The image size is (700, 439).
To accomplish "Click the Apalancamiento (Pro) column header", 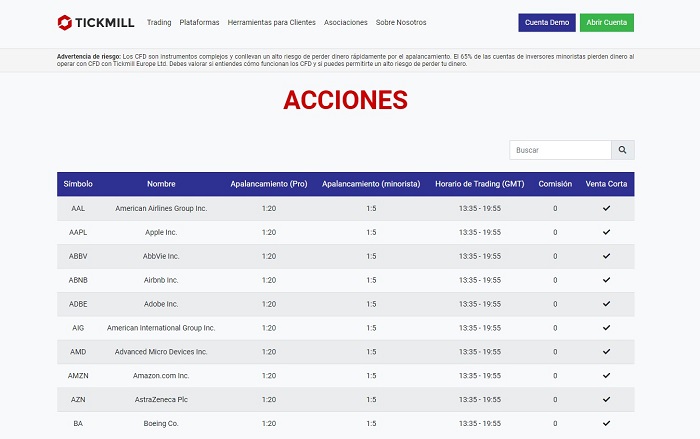I will pyautogui.click(x=269, y=184).
